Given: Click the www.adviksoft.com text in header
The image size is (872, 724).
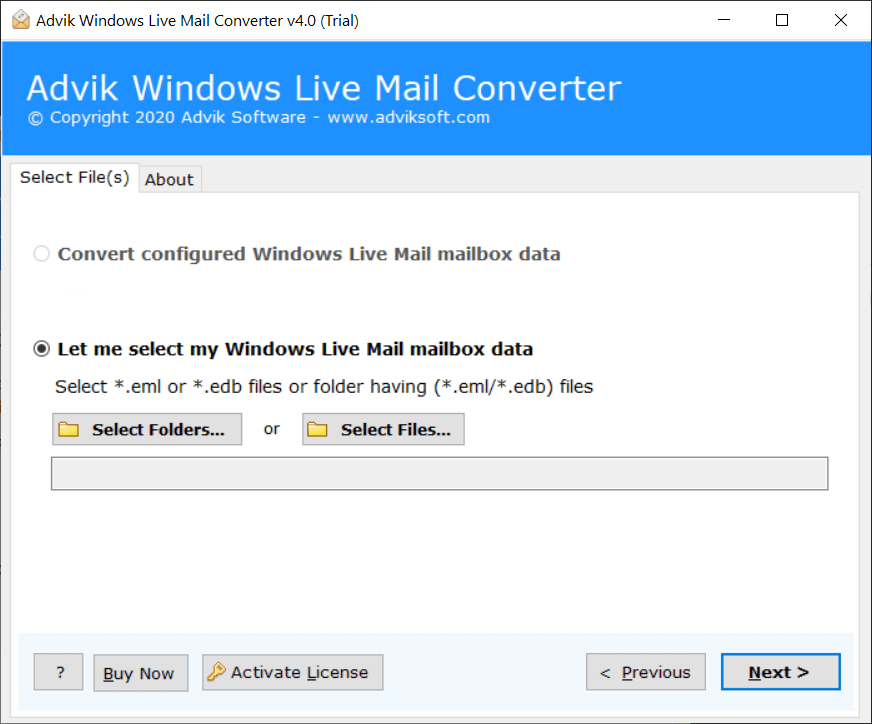Looking at the screenshot, I should 409,117.
